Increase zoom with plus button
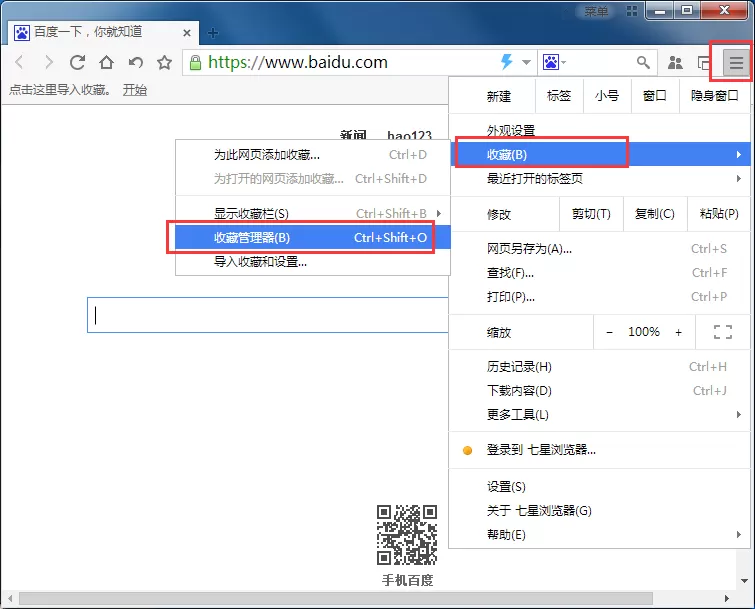The image size is (755, 609). (678, 332)
